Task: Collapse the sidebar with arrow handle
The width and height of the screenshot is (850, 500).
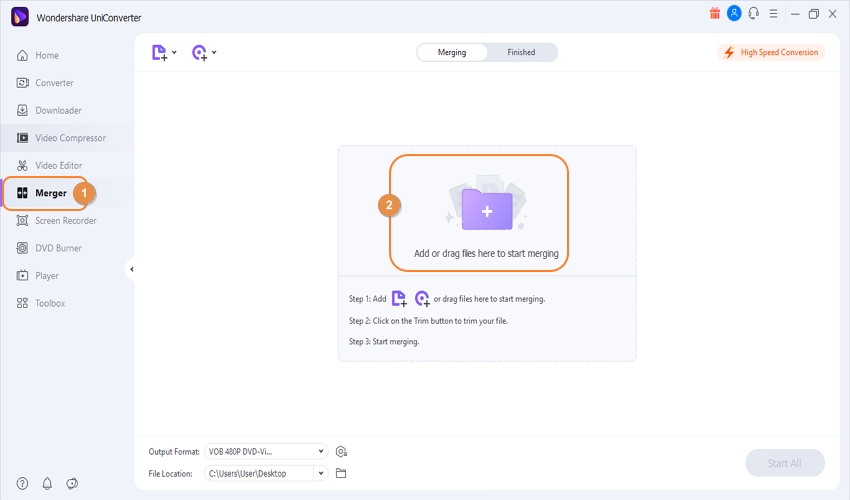Action: coord(131,269)
